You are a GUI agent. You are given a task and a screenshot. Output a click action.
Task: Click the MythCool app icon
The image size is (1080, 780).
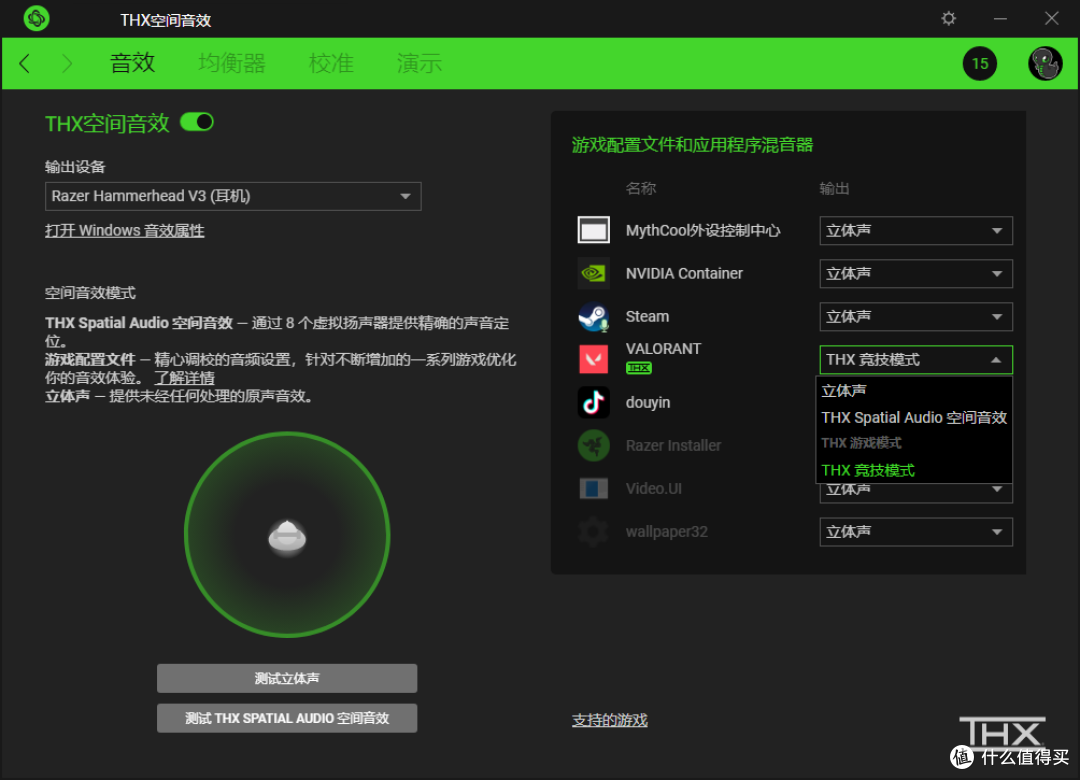tap(593, 230)
